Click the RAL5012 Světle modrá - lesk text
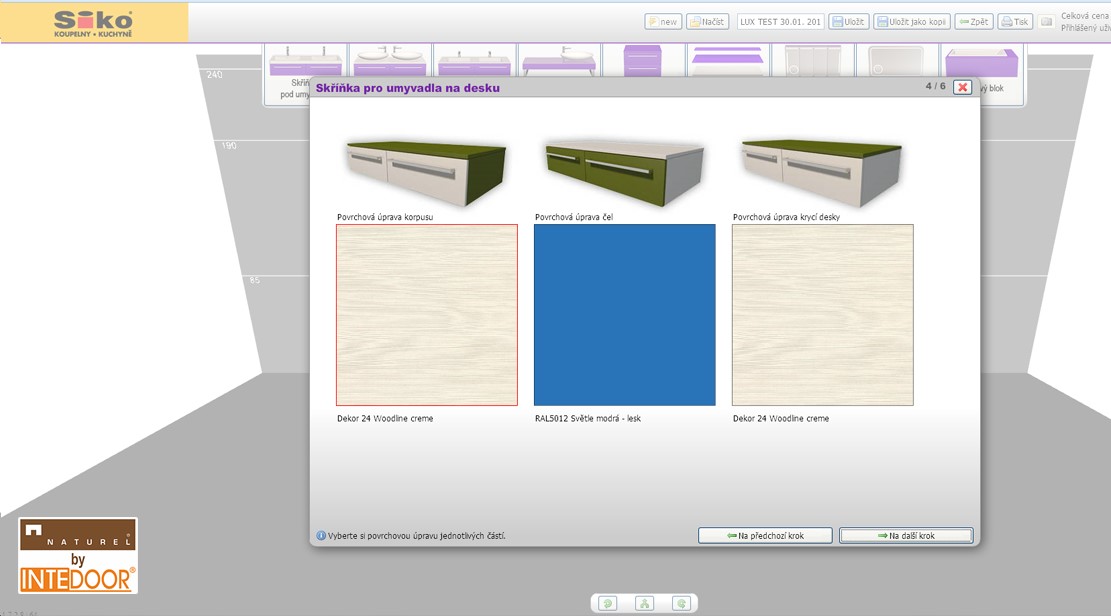Viewport: 1111px width, 616px height. click(x=587, y=418)
